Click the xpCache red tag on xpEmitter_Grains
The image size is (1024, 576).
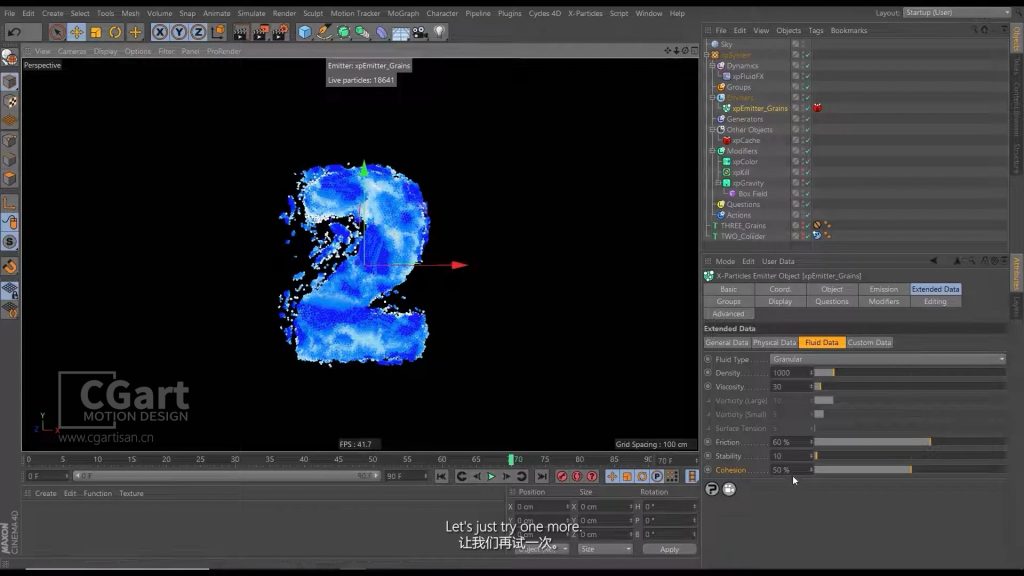click(817, 108)
